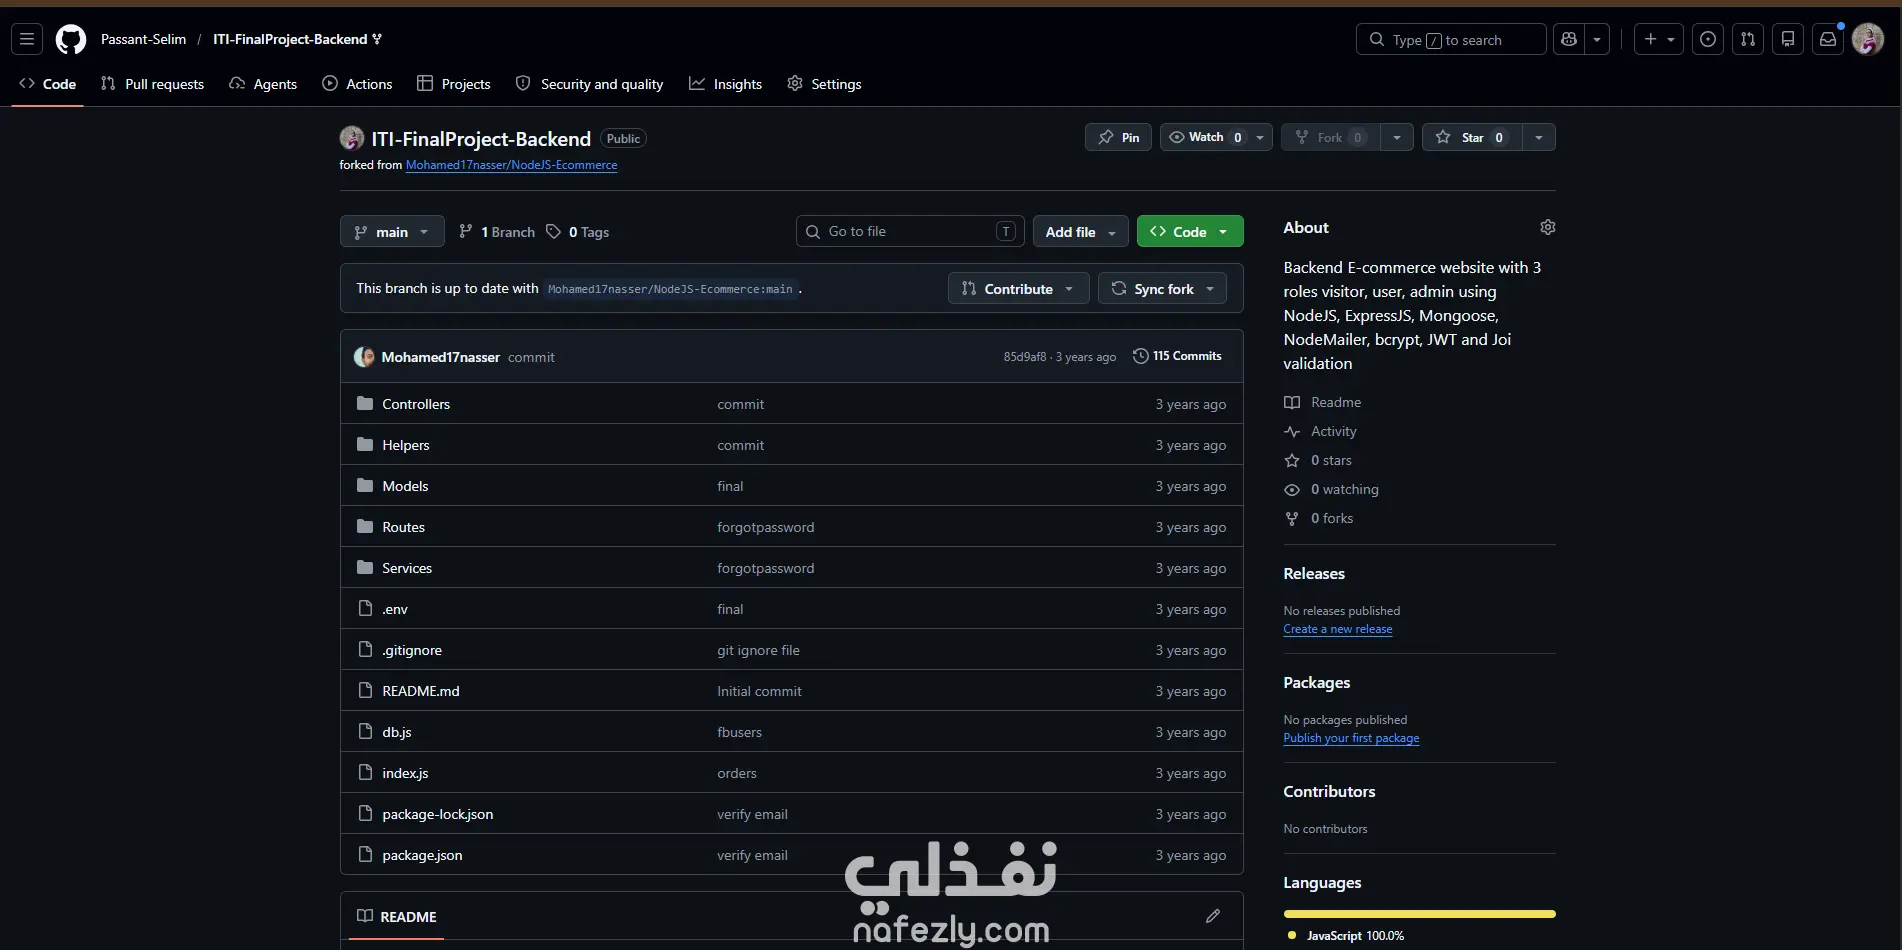Image resolution: width=1902 pixels, height=950 pixels.
Task: Open the Activity link in About
Action: tap(1321, 431)
